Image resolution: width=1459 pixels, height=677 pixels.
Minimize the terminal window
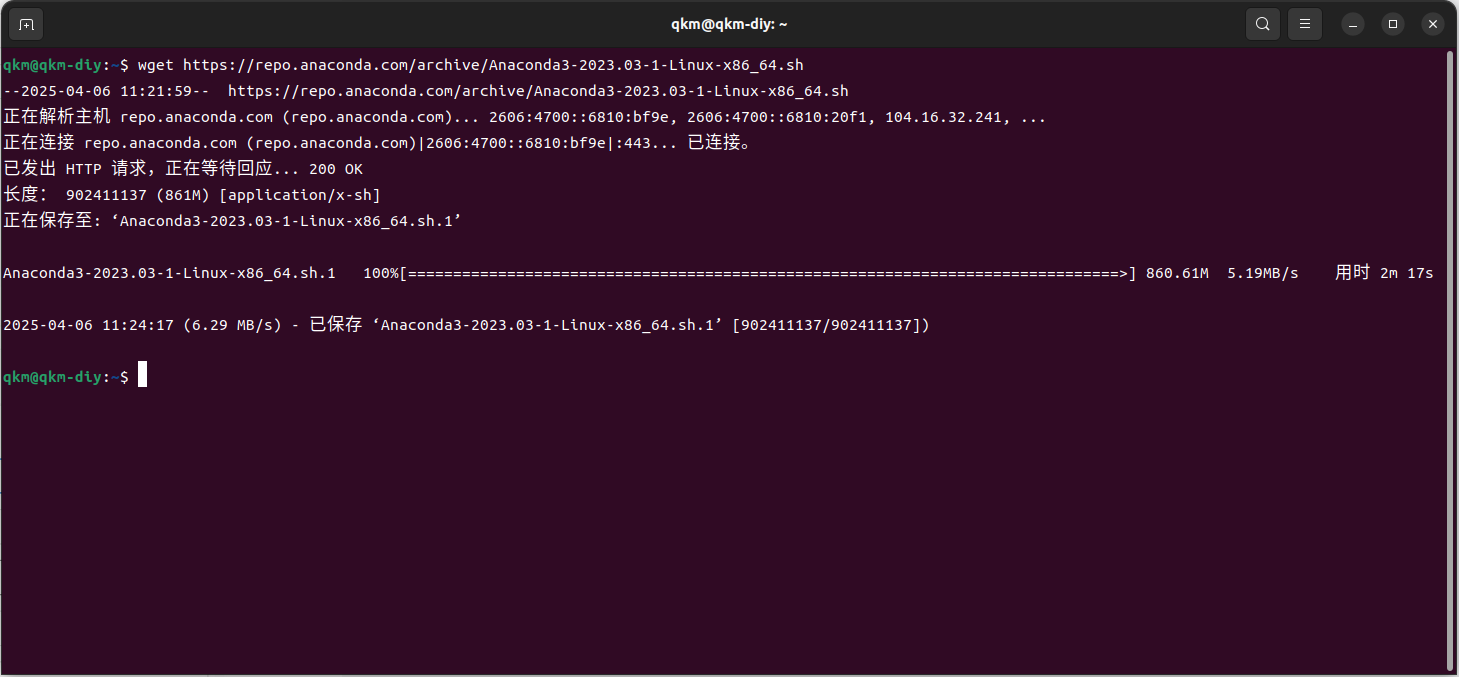click(x=1353, y=24)
